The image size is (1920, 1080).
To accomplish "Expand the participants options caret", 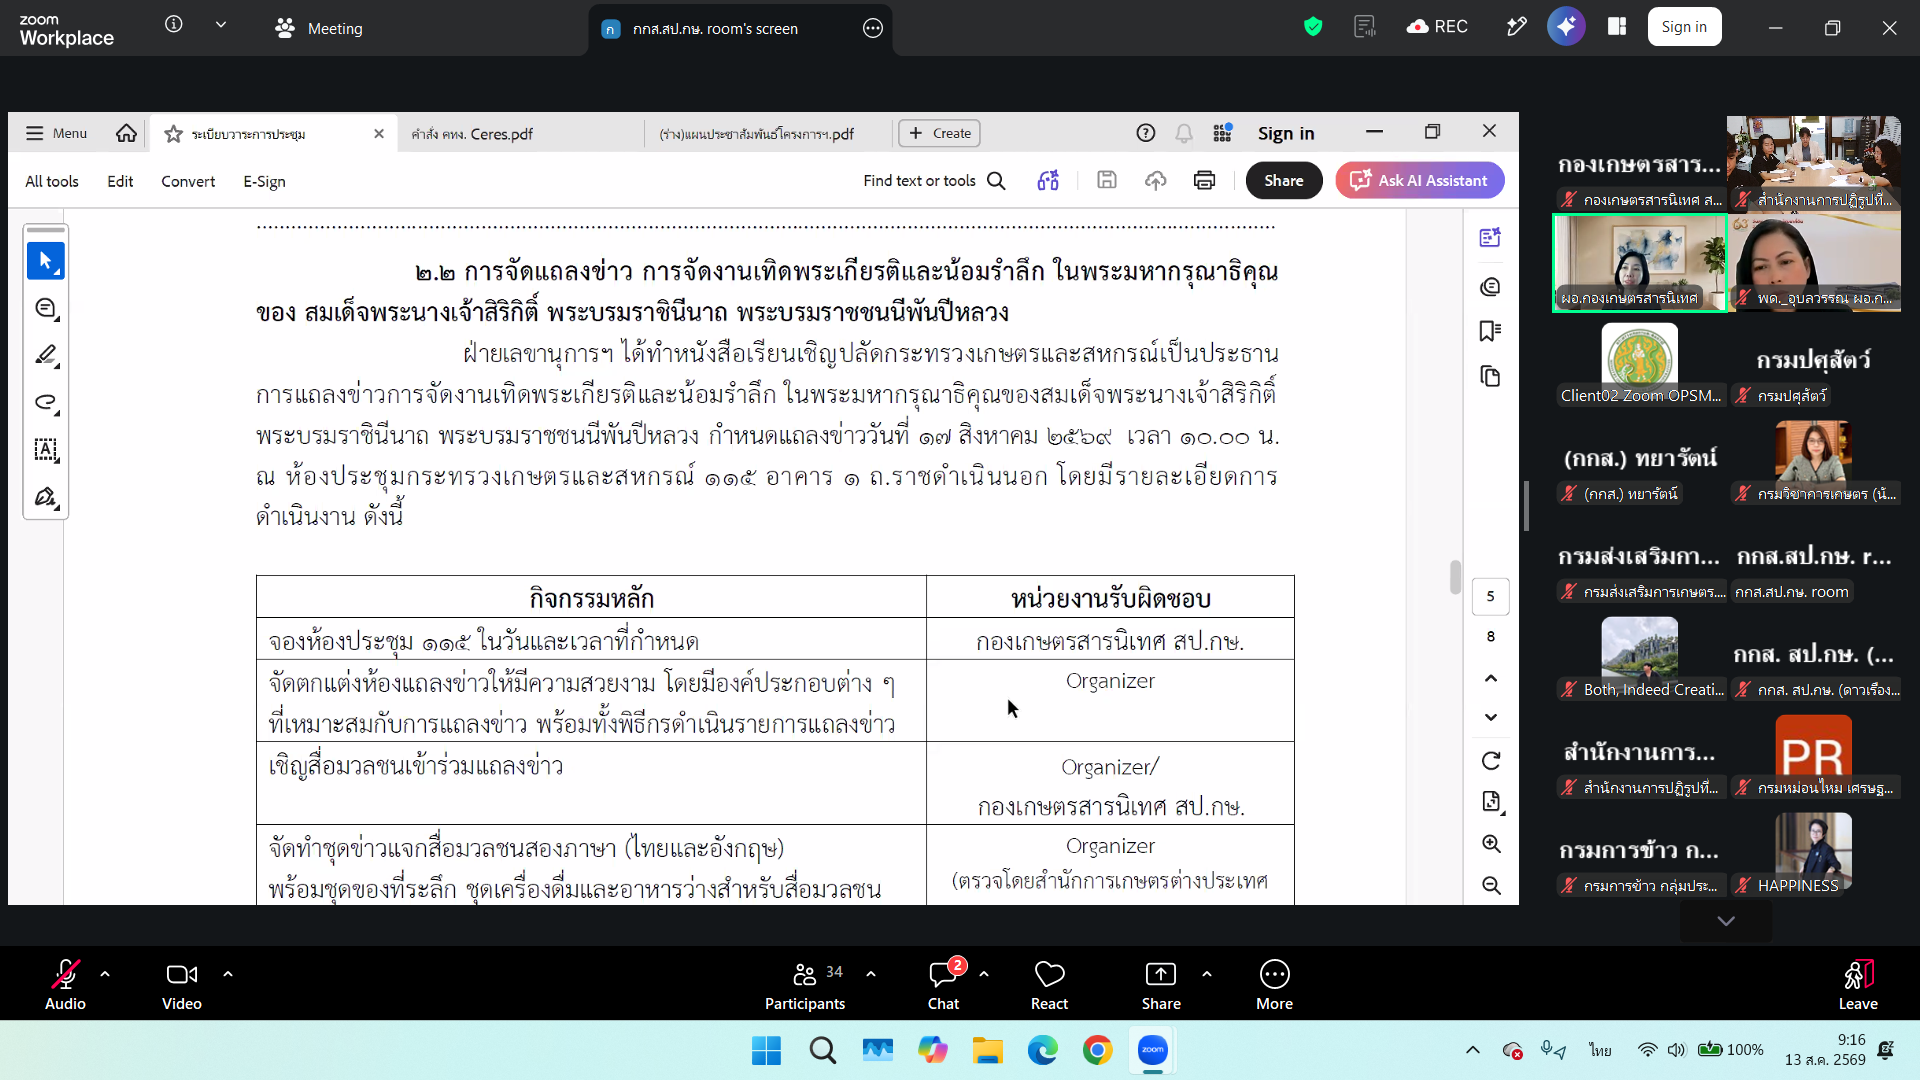I will coord(871,973).
